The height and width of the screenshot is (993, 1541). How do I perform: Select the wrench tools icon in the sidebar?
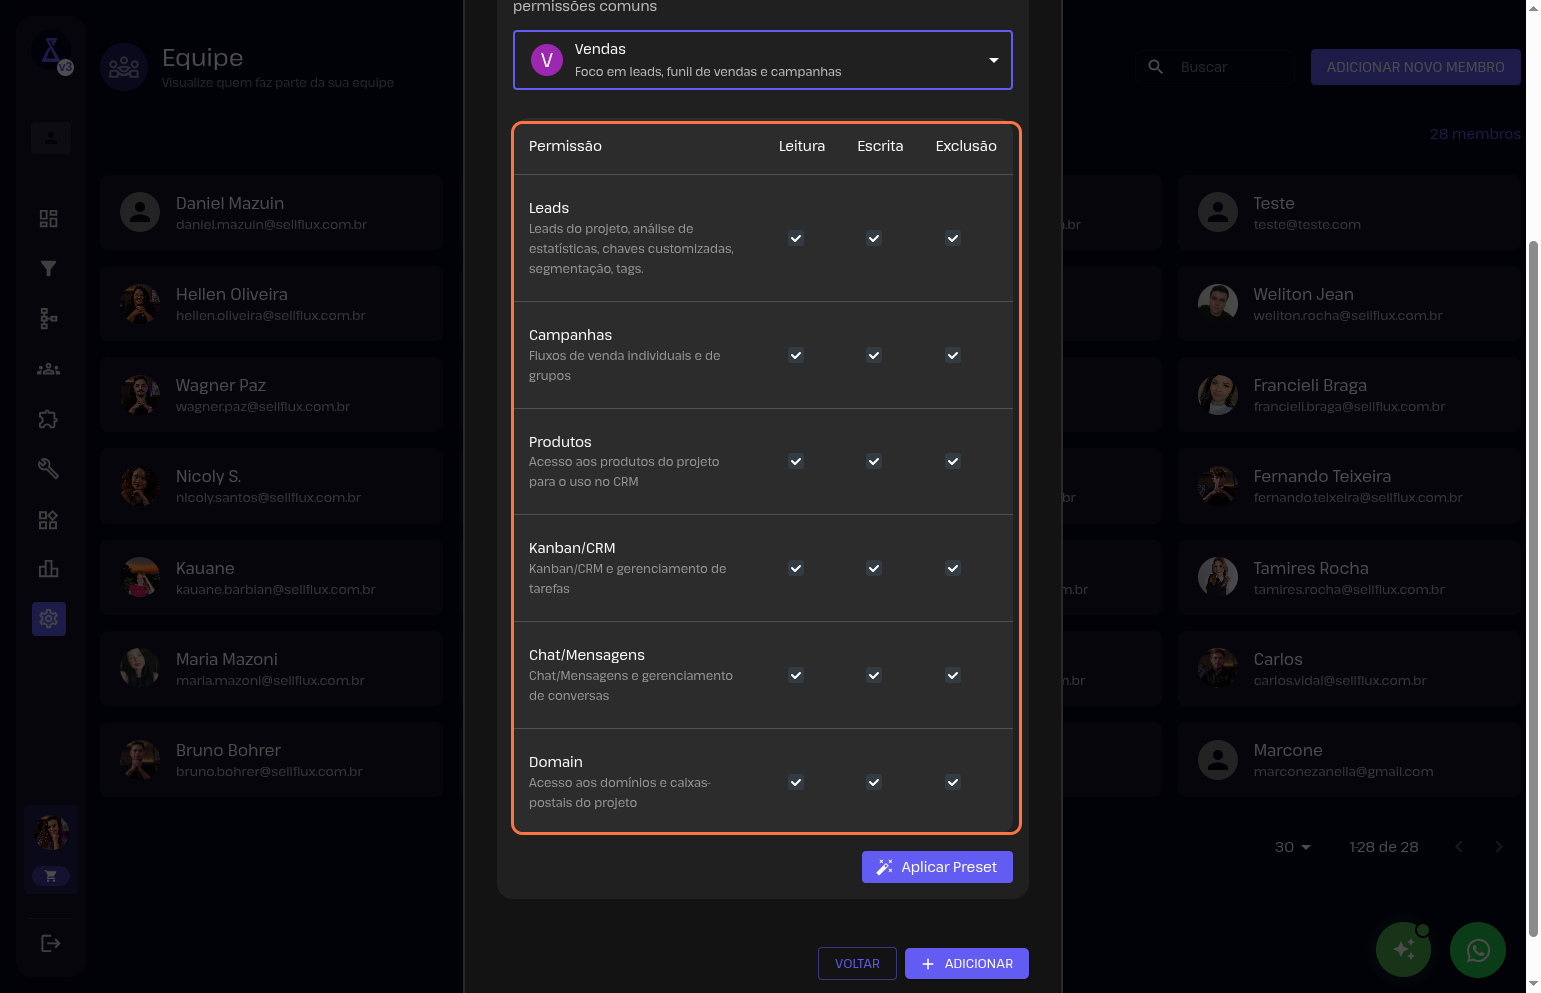48,468
